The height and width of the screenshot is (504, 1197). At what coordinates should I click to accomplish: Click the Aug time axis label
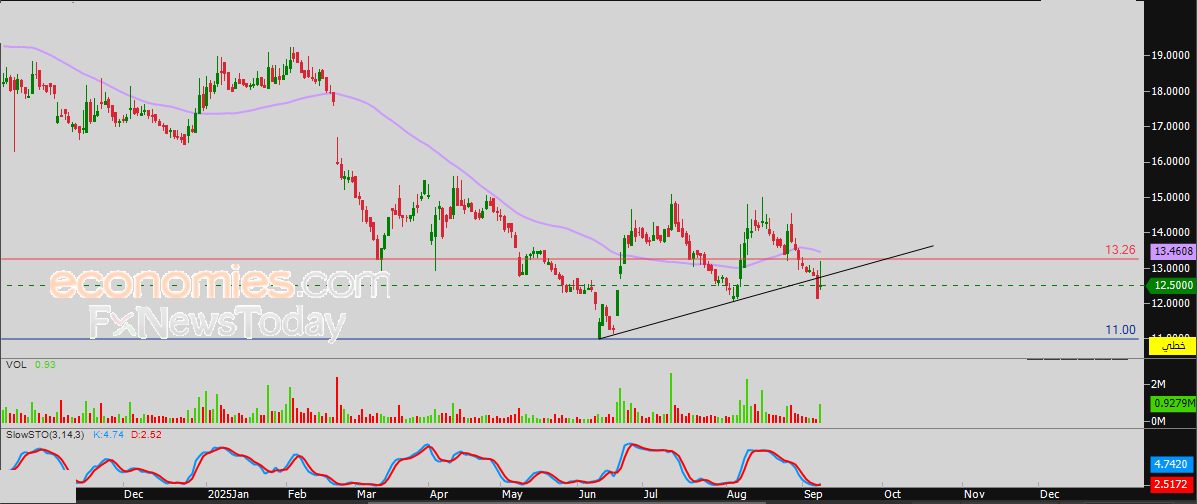click(x=736, y=495)
